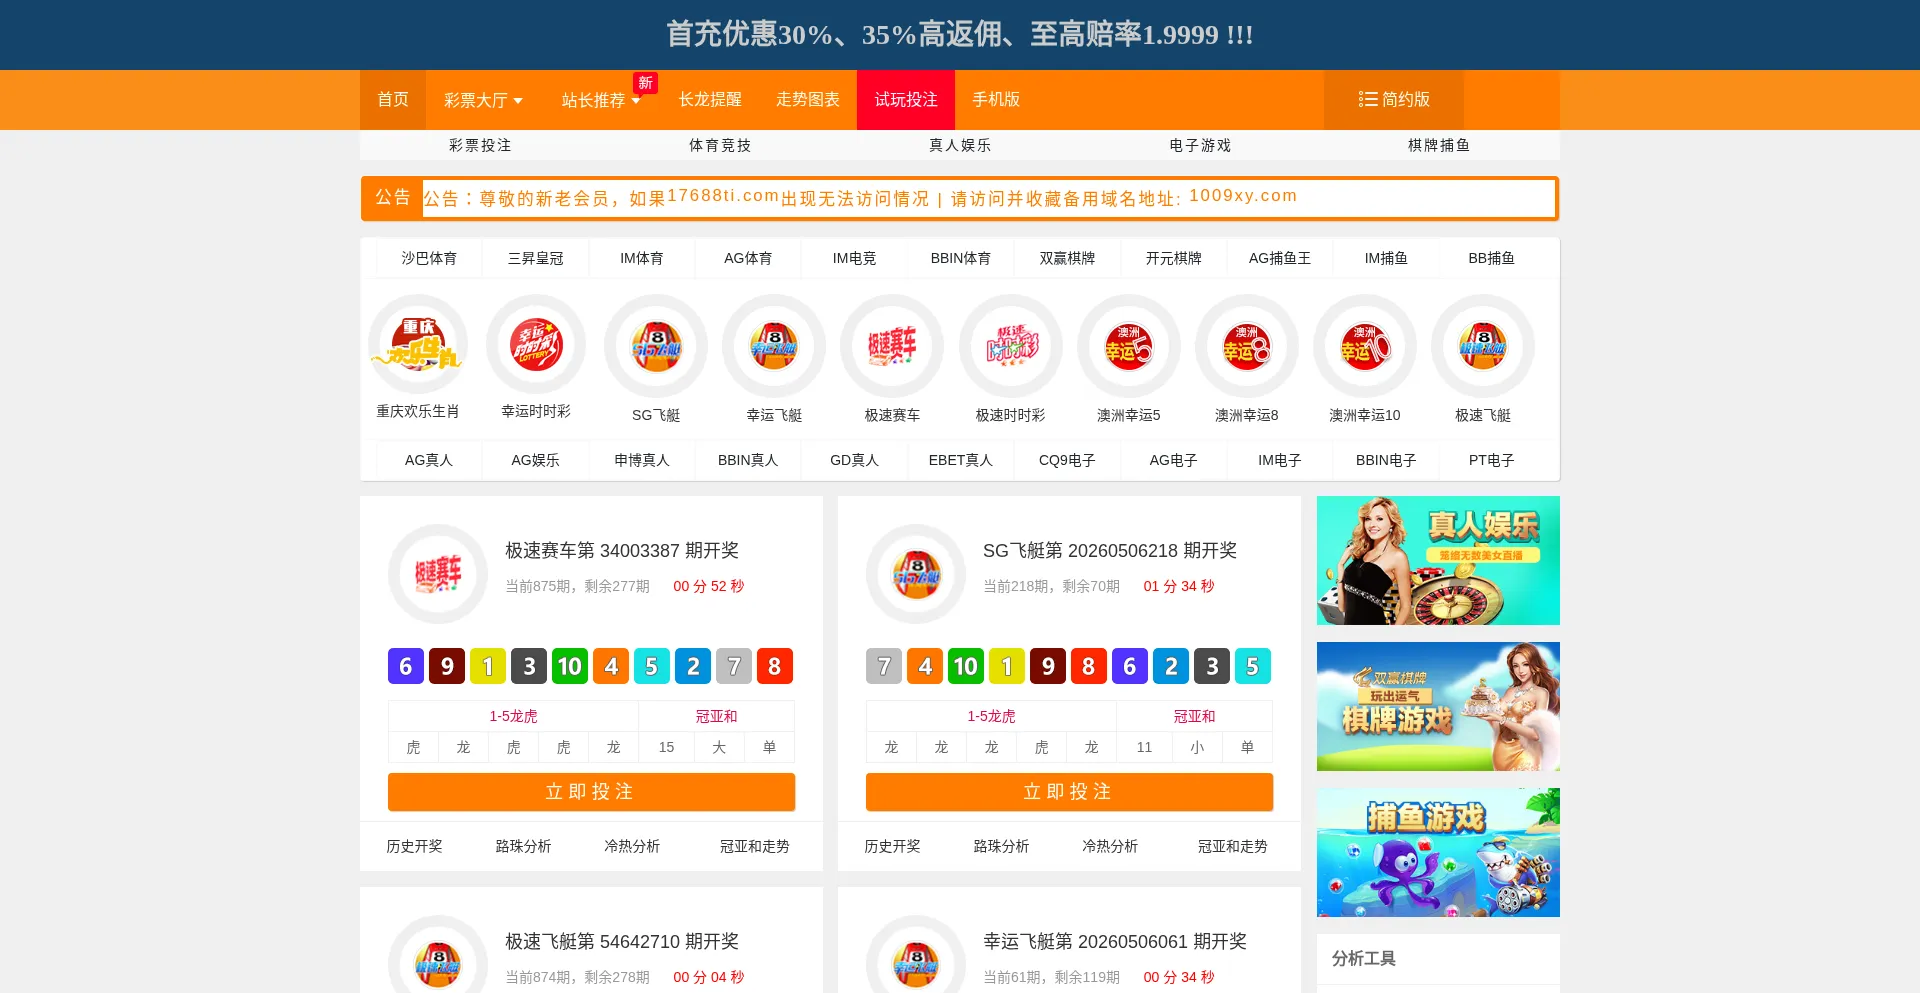The height and width of the screenshot is (993, 1920).
Task: Click 立即投注 under 极速赛车
Action: (x=591, y=792)
